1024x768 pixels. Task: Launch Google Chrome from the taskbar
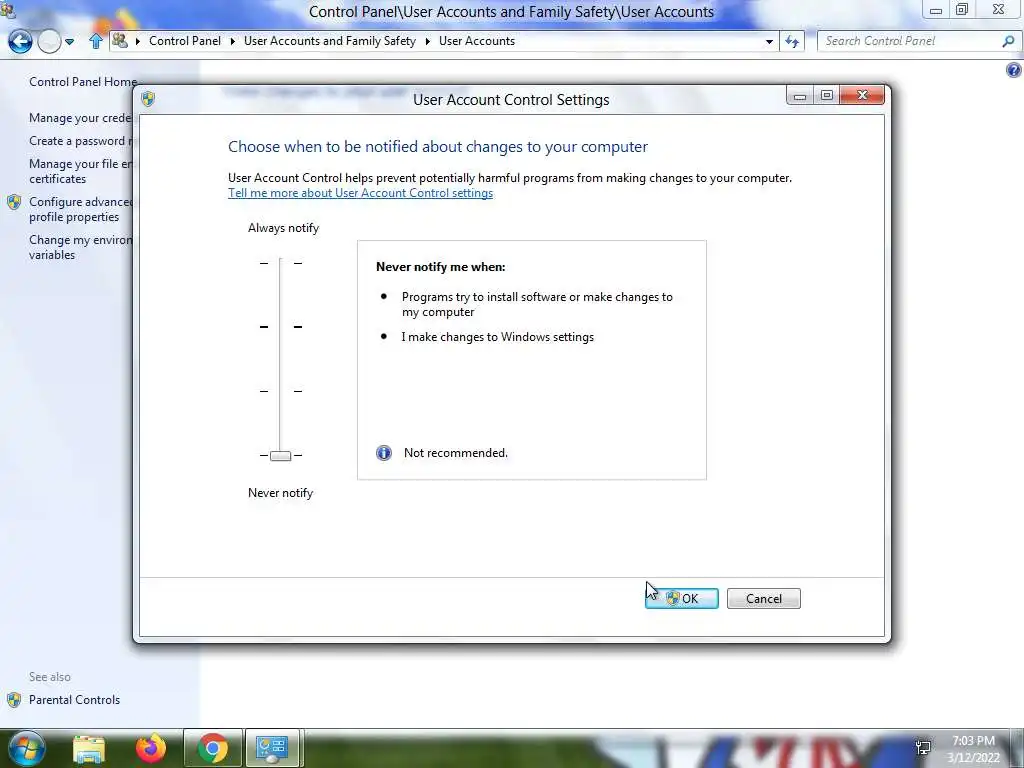[x=213, y=748]
